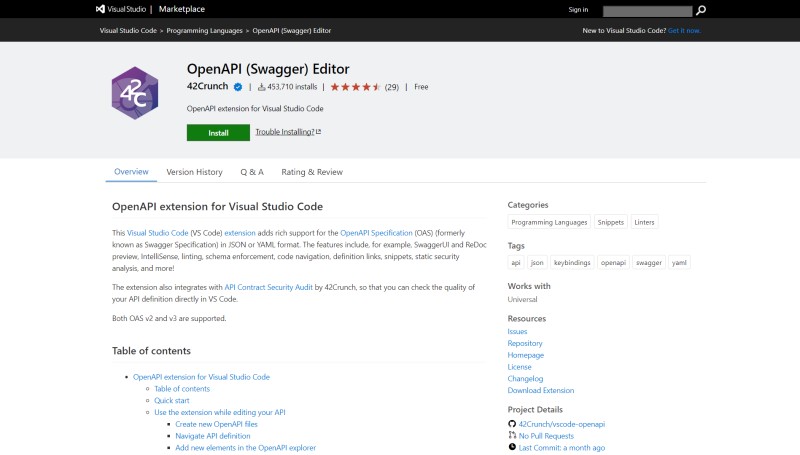Open the Repository resource link
Screen dimensions: 800x455
point(524,343)
